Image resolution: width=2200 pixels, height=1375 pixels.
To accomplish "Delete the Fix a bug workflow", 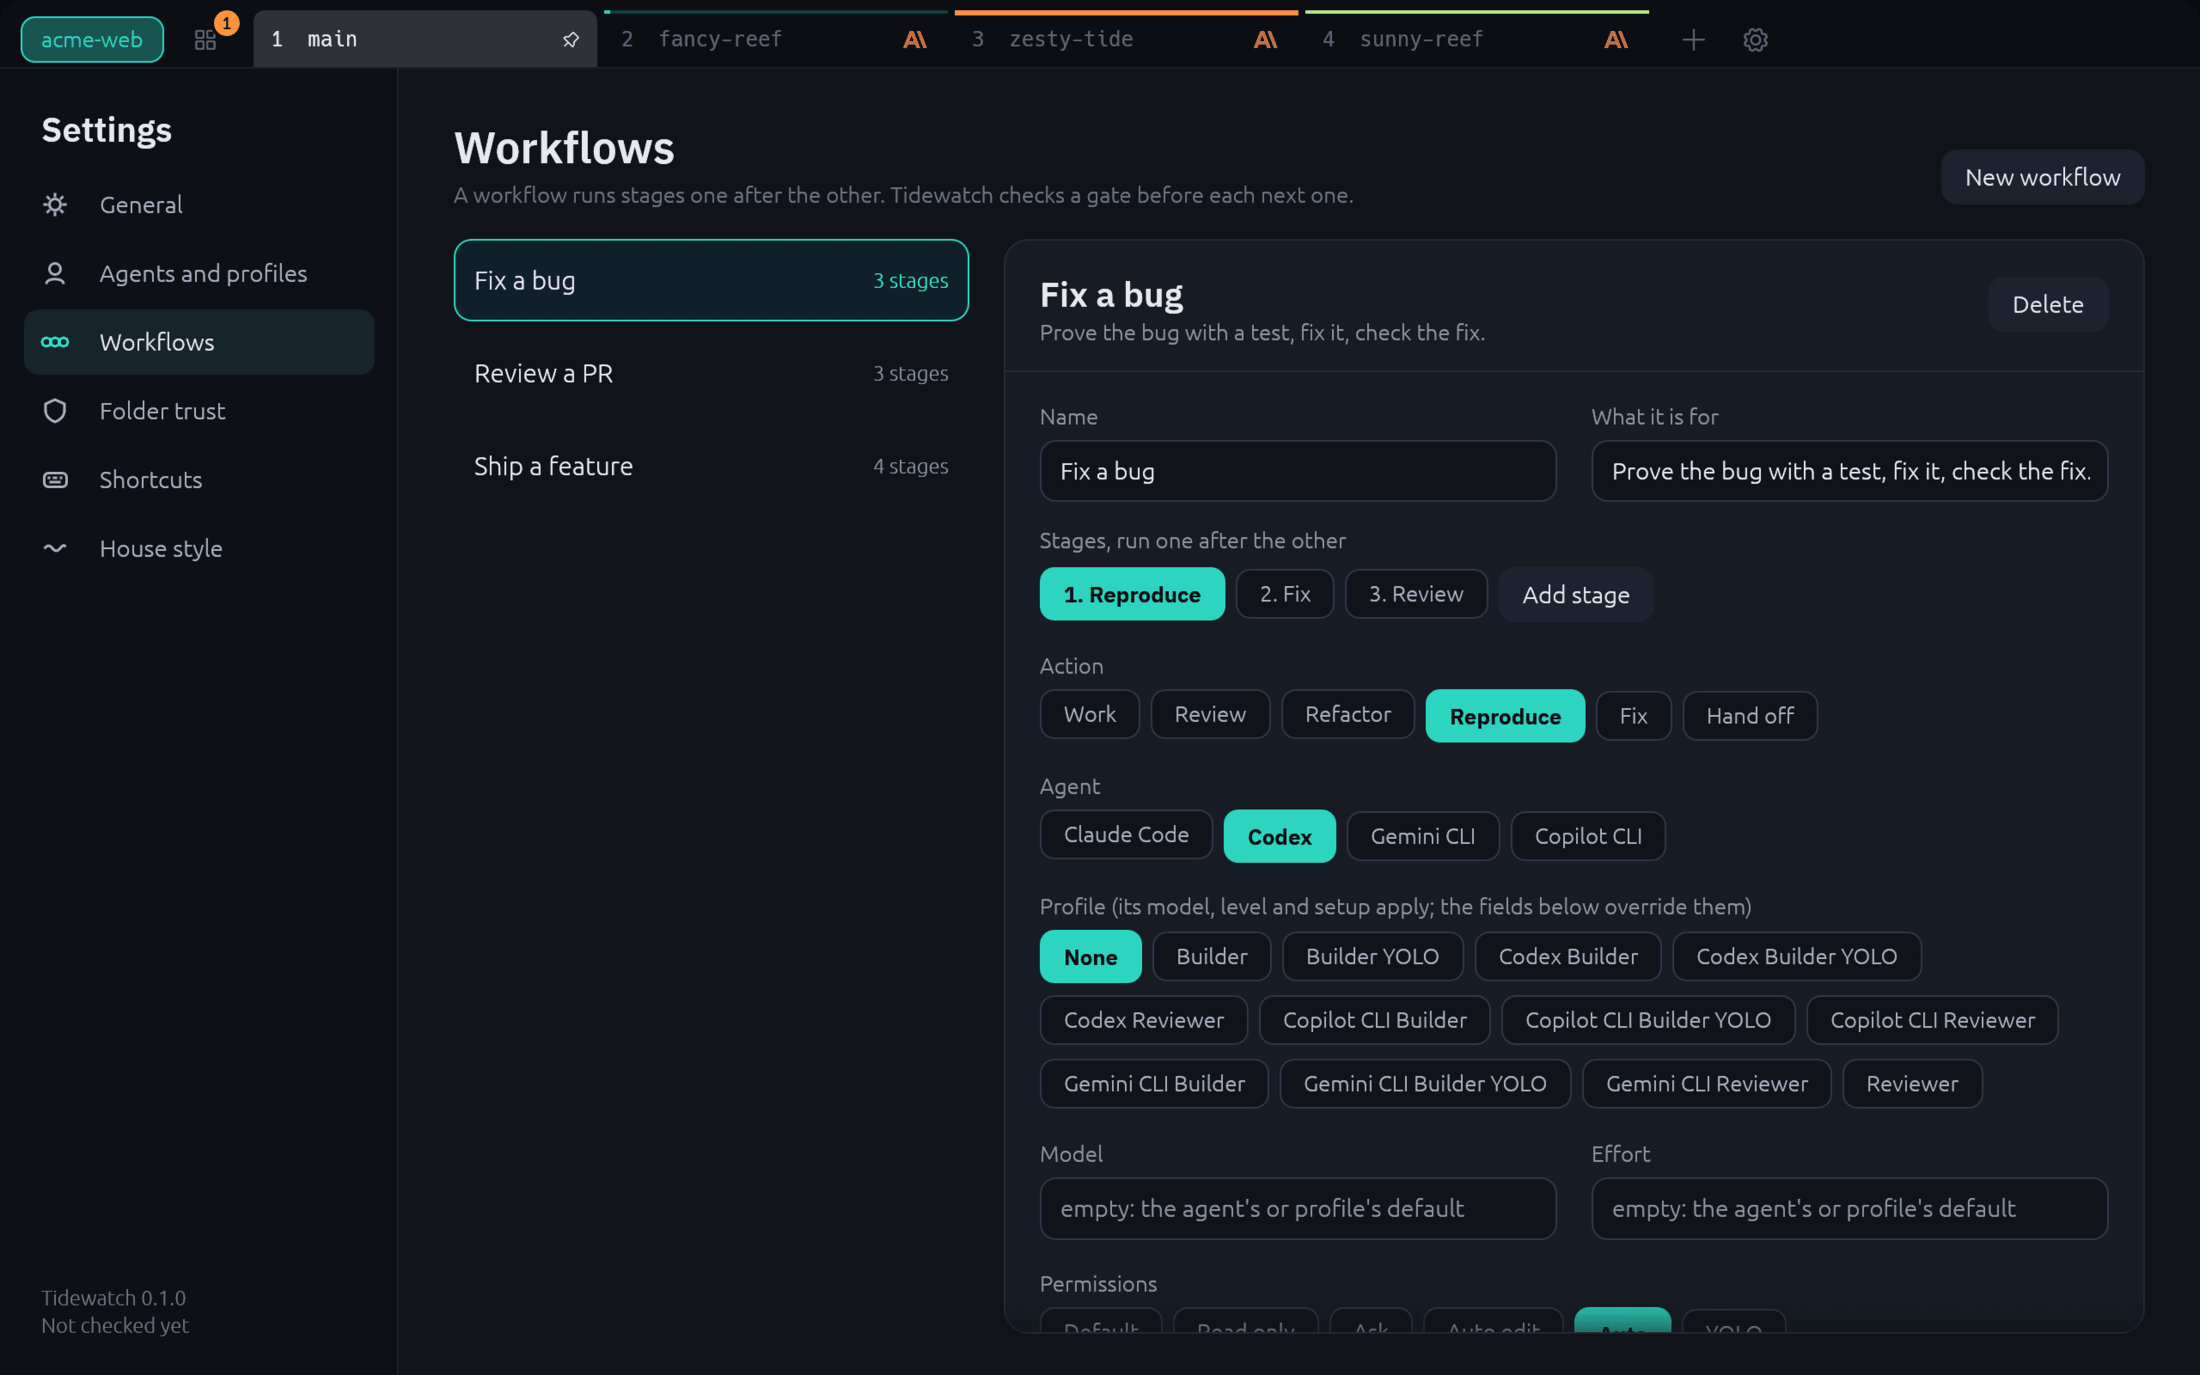I will tap(2047, 304).
